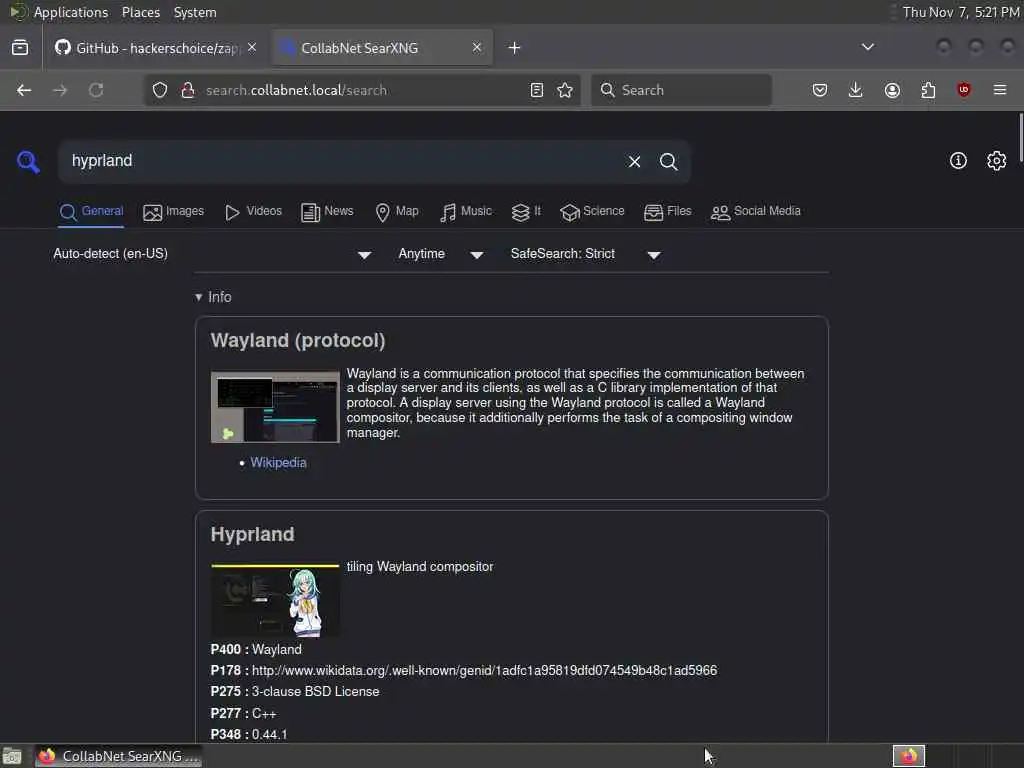The width and height of the screenshot is (1024, 768).
Task: Click the Wayland protocol thumbnail
Action: (x=275, y=408)
